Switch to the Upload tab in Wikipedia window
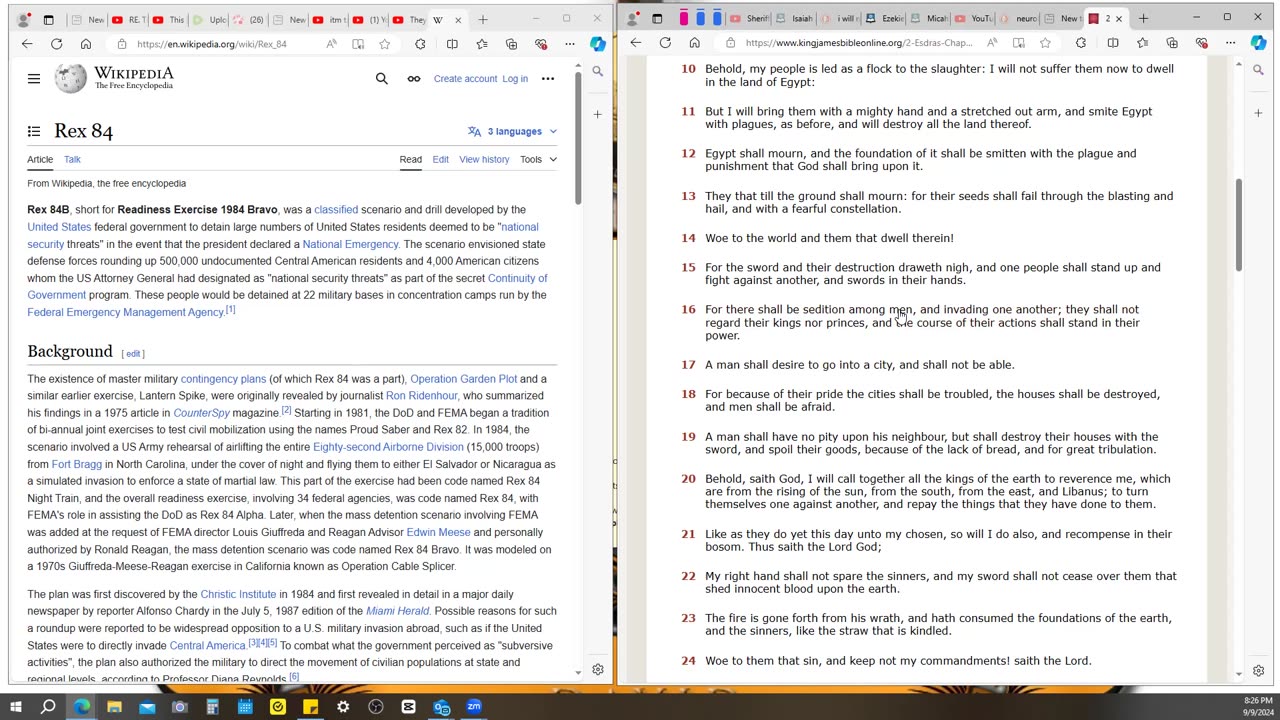The image size is (1280, 720). [210, 20]
